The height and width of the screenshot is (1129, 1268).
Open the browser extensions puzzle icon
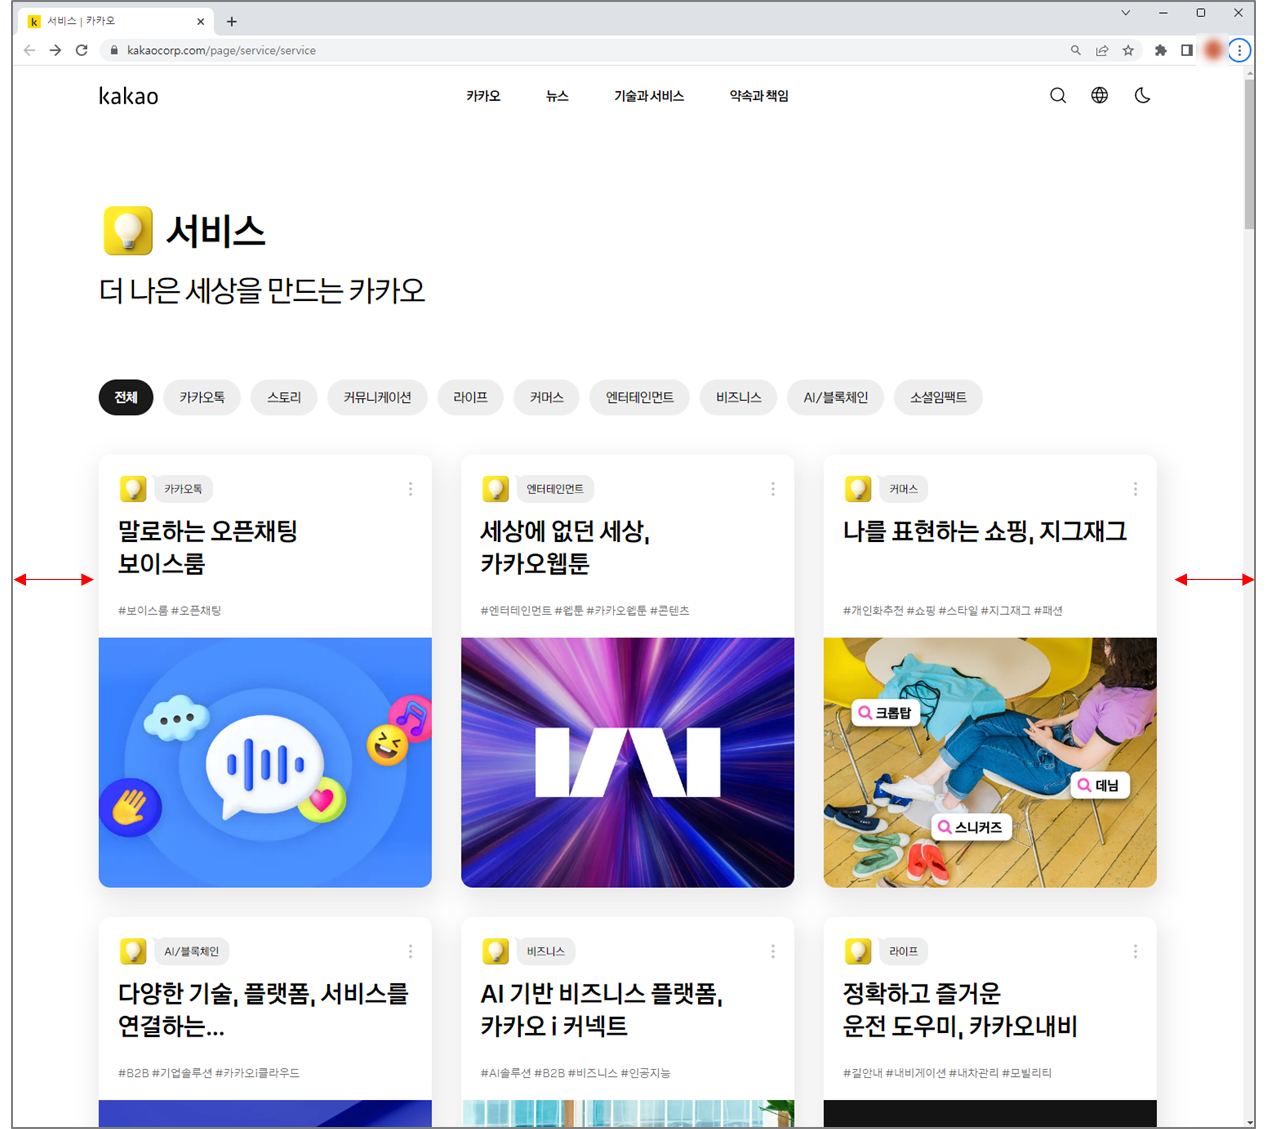point(1161,50)
